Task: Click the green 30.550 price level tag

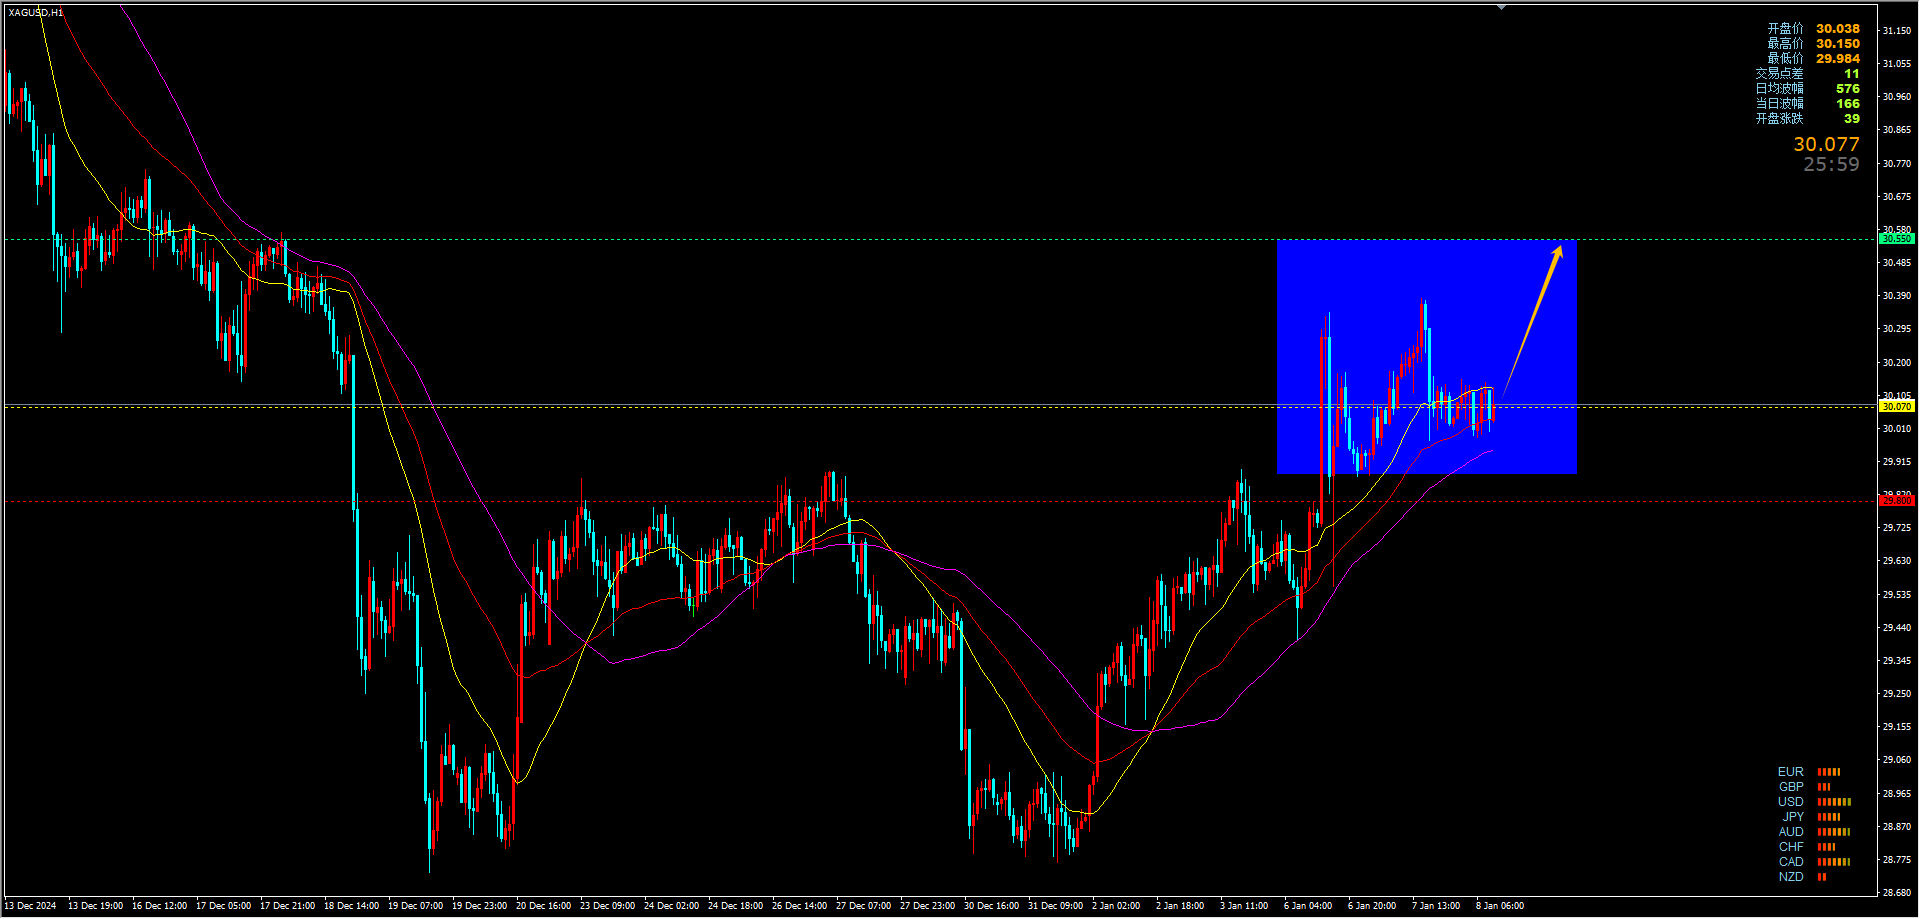Action: (x=1896, y=239)
